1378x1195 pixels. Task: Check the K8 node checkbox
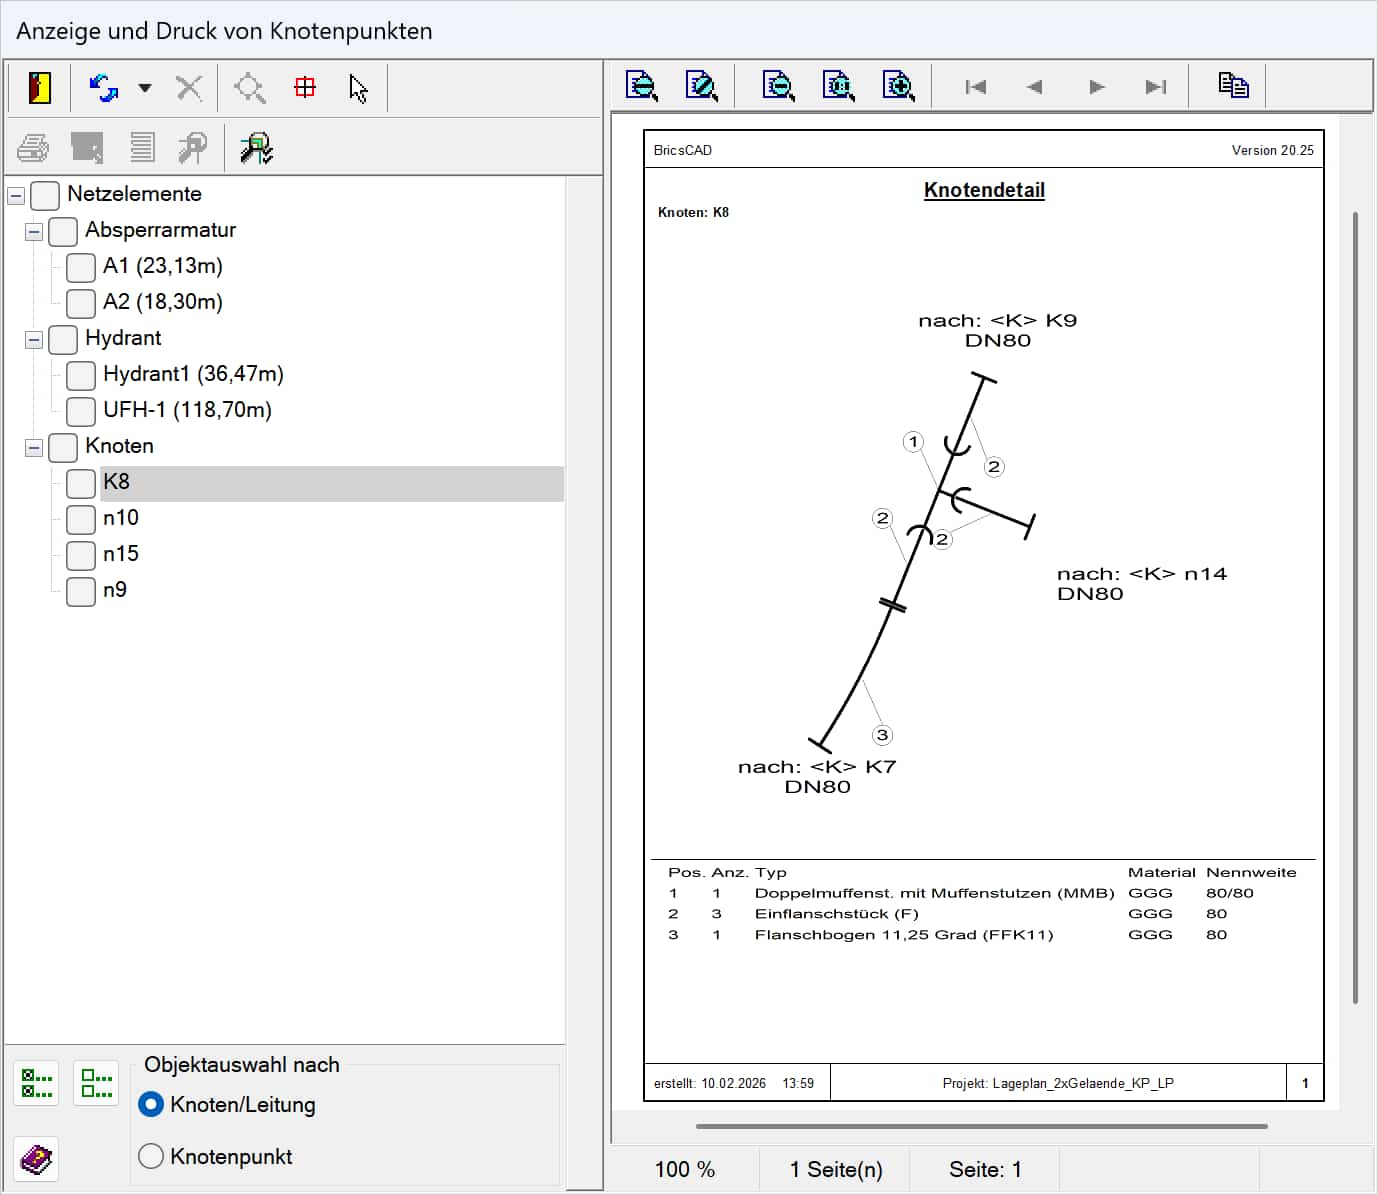(81, 483)
